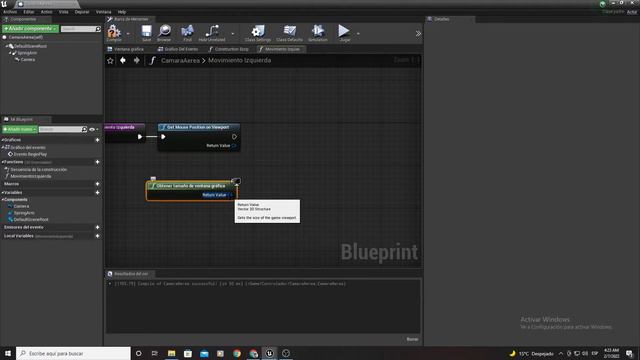Click the Añadir componente button
This screenshot has width=640, height=360.
pos(30,29)
